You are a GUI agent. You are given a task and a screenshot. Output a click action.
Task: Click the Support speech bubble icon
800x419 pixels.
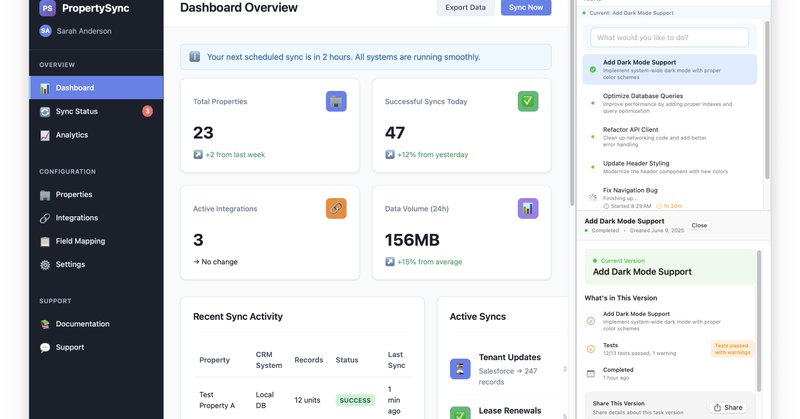pyautogui.click(x=45, y=348)
